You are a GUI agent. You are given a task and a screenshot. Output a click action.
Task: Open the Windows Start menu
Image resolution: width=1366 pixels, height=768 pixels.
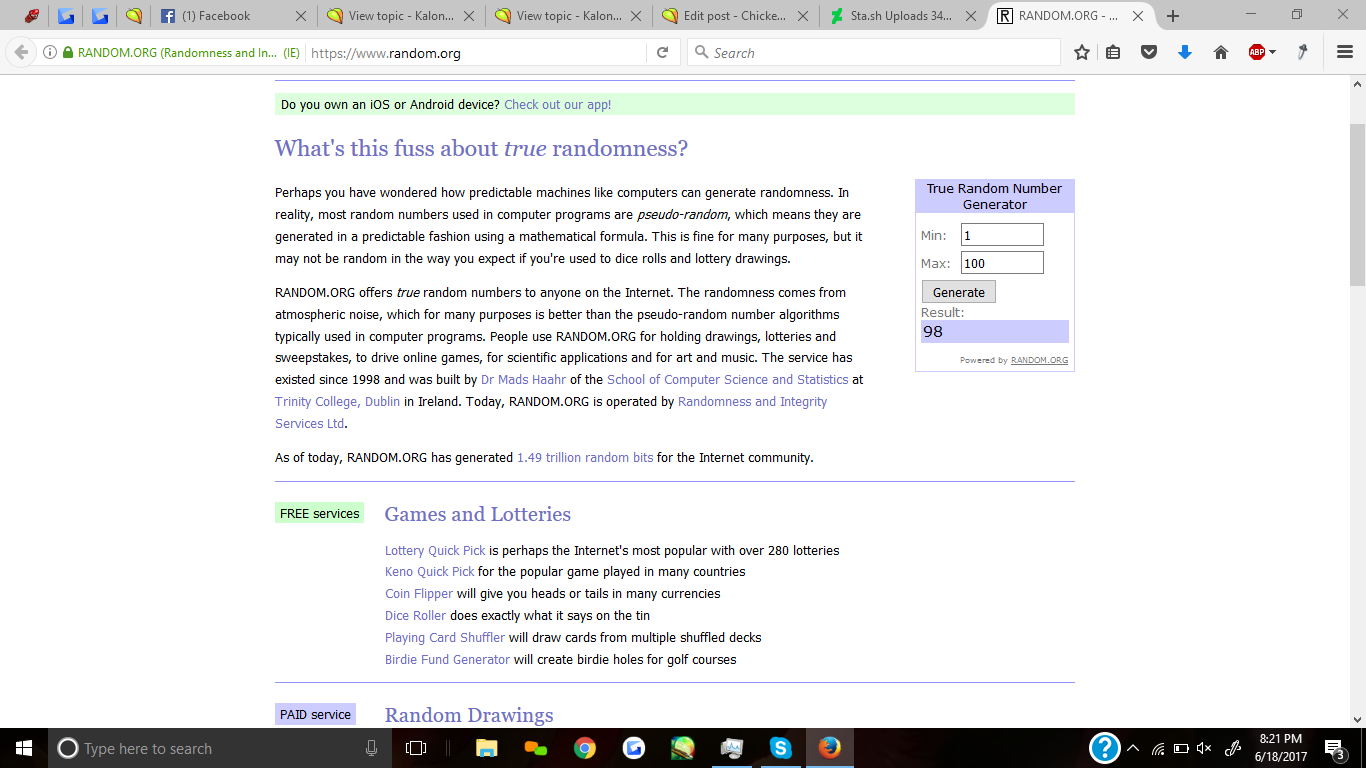pos(24,748)
